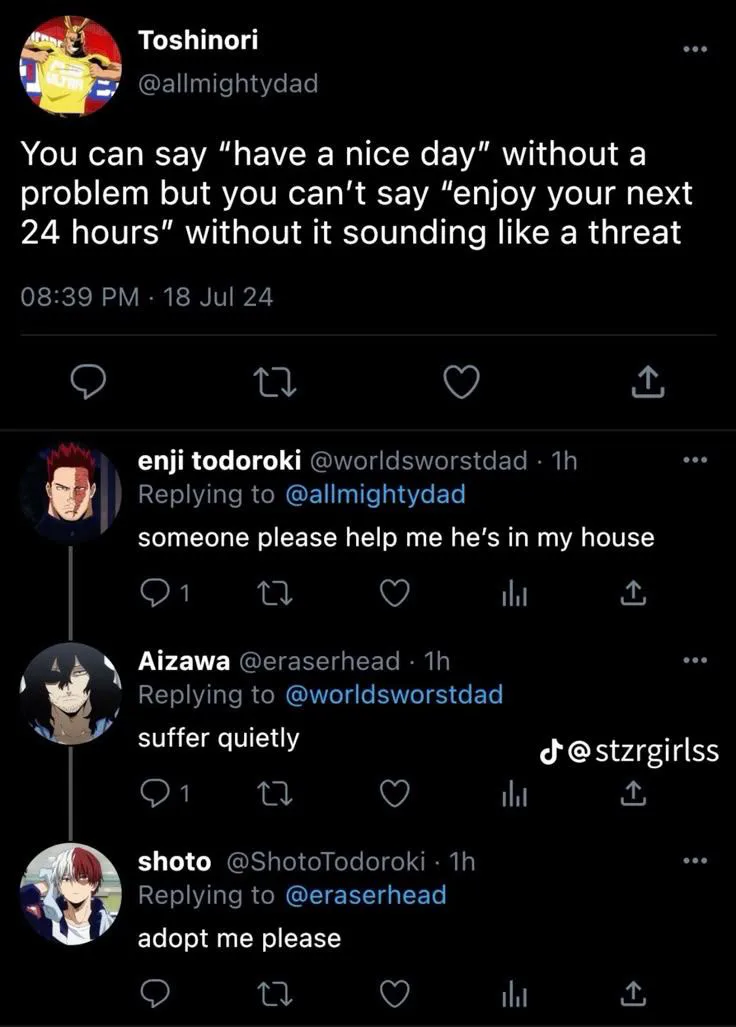
Task: Reply to shoto's 'adopt me please' tweet
Action: tap(153, 993)
